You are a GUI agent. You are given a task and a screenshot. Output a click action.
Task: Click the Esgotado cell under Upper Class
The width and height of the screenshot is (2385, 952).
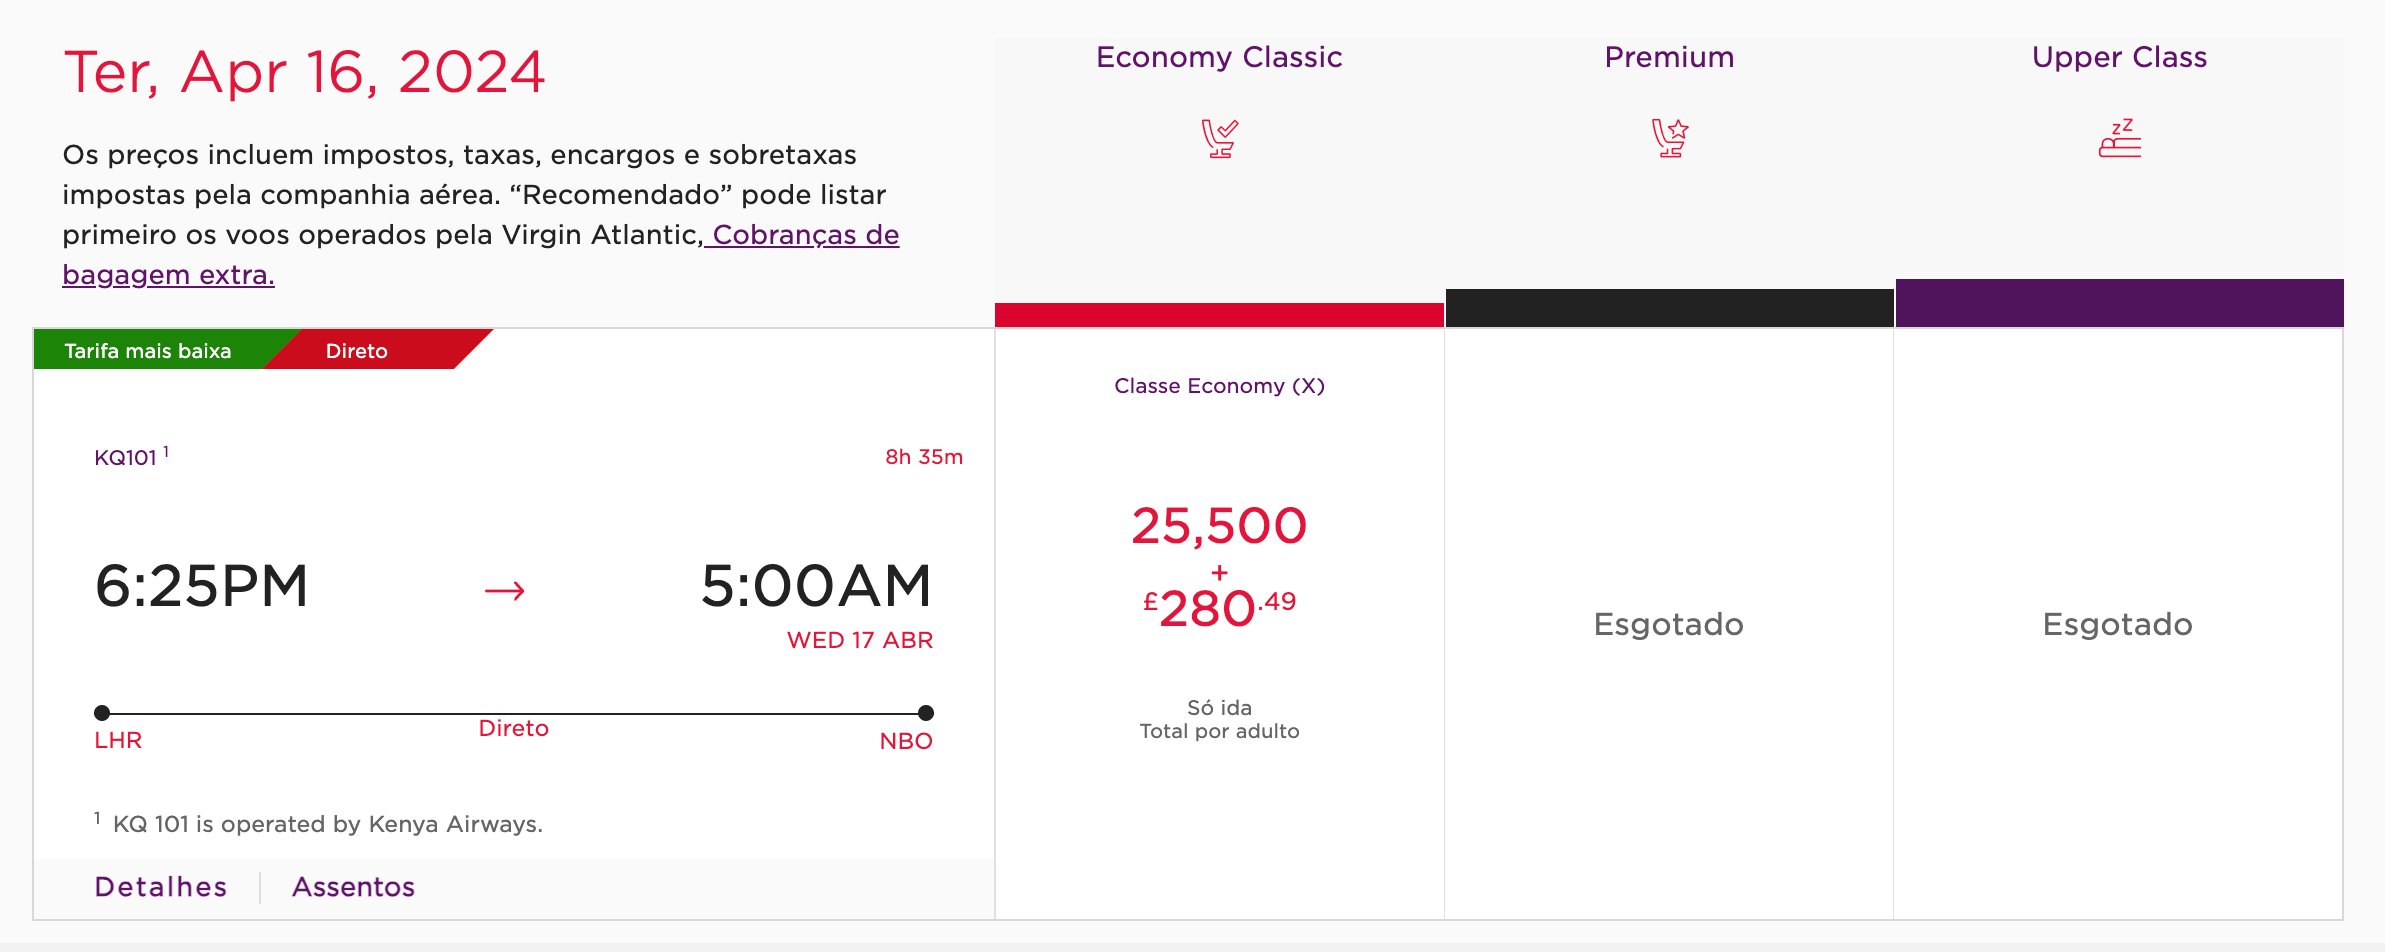tap(2118, 624)
